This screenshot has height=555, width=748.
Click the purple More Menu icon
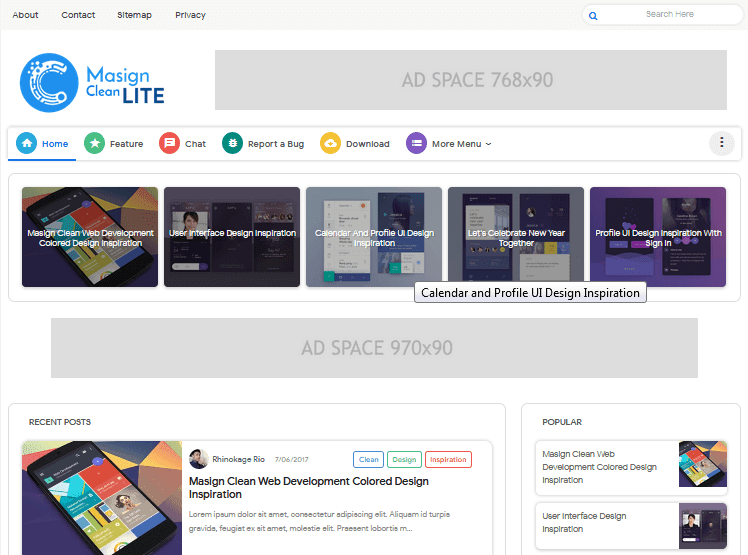[416, 143]
